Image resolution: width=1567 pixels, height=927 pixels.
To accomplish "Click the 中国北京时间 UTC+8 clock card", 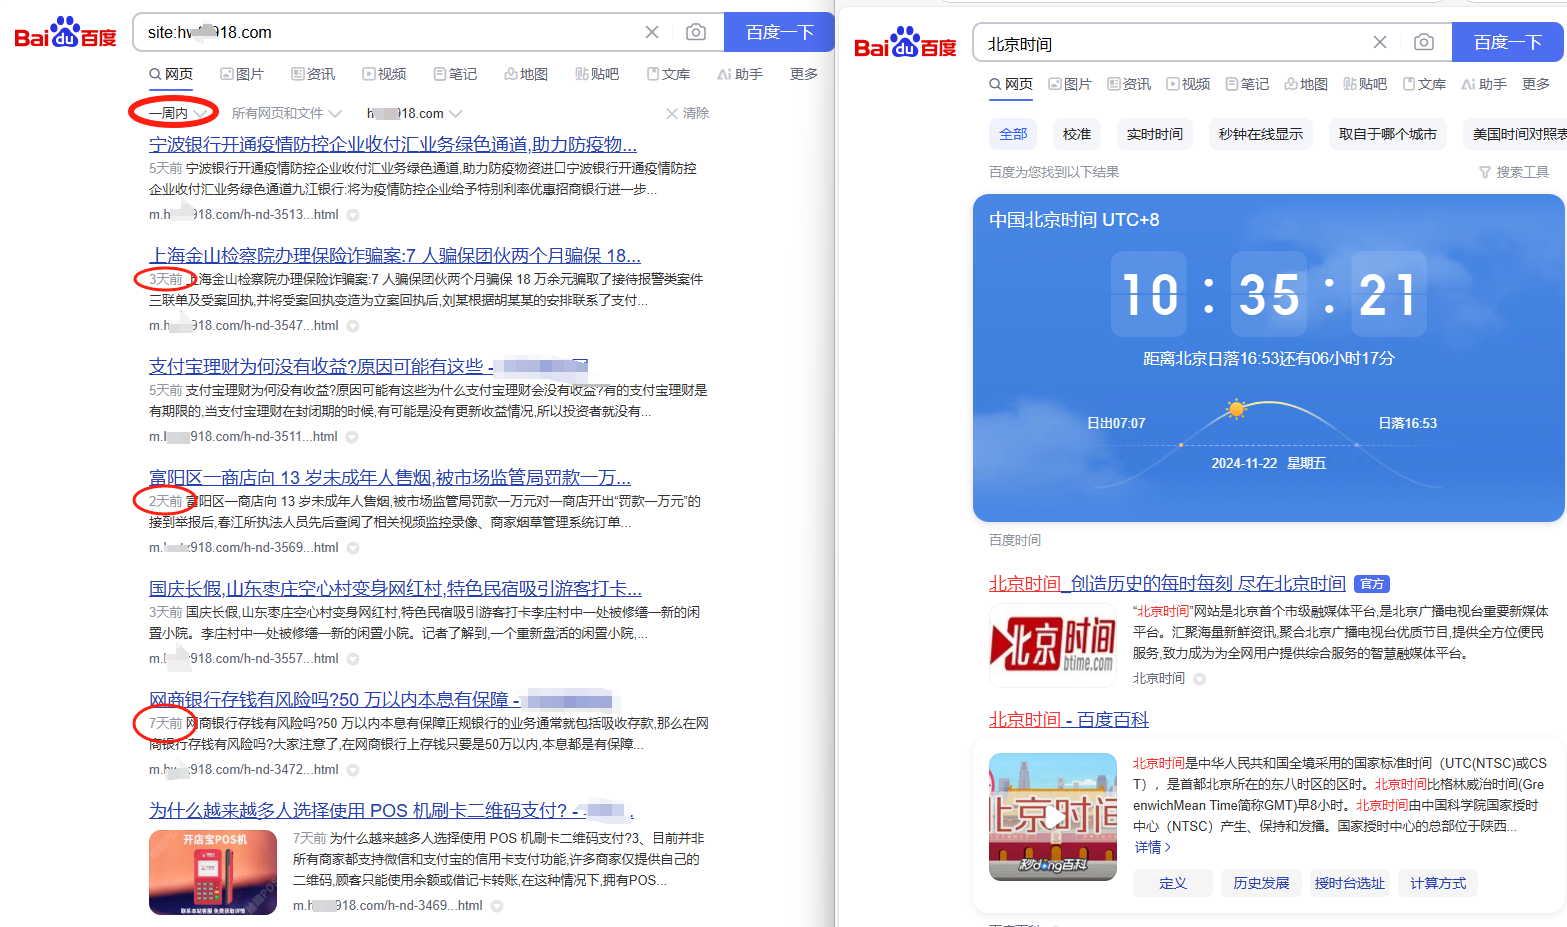I will (1268, 358).
